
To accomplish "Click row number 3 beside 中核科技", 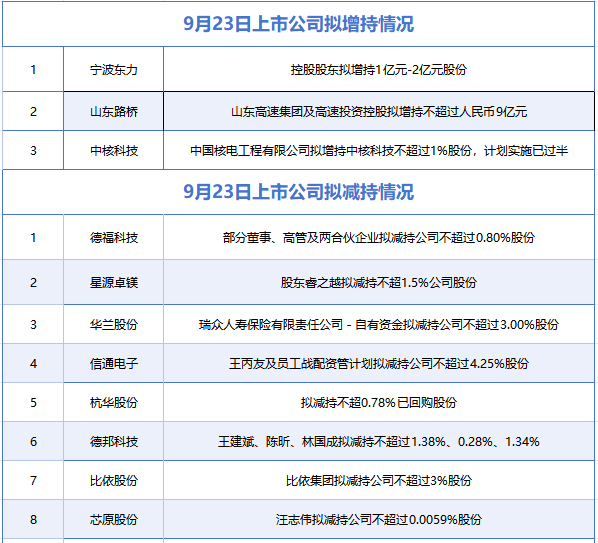I will click(x=33, y=150).
